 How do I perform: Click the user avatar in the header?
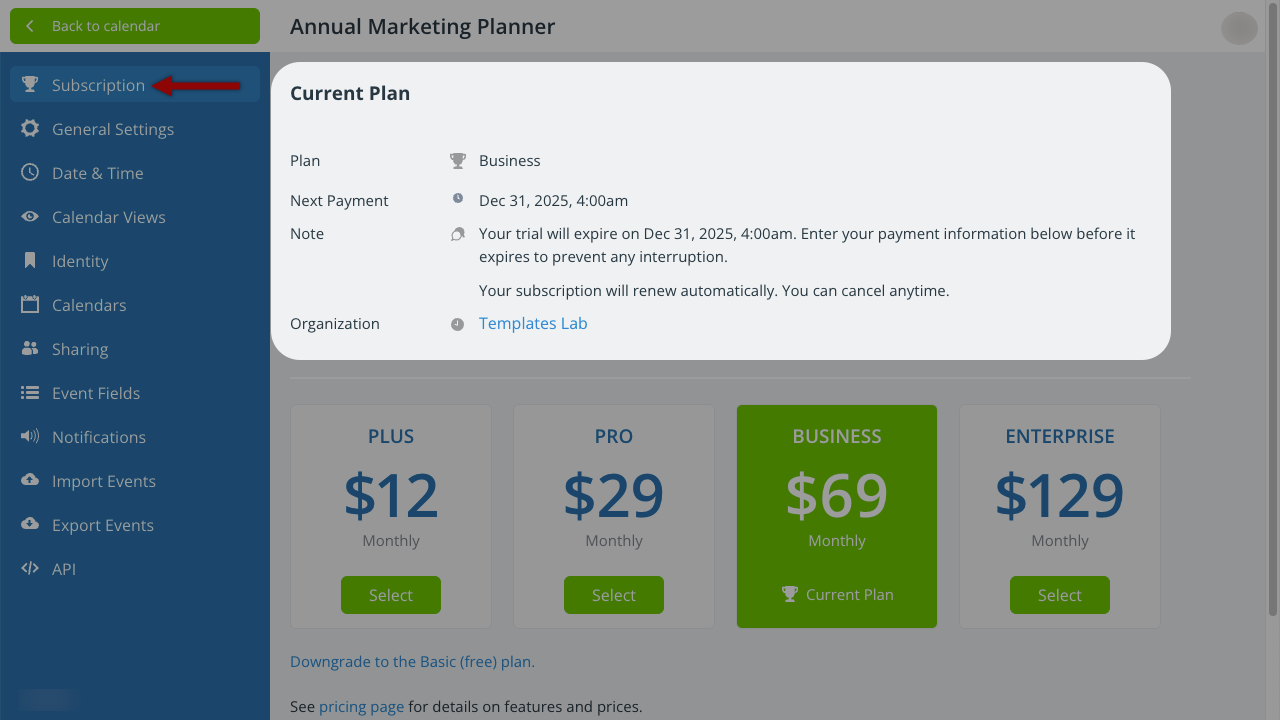(1239, 28)
